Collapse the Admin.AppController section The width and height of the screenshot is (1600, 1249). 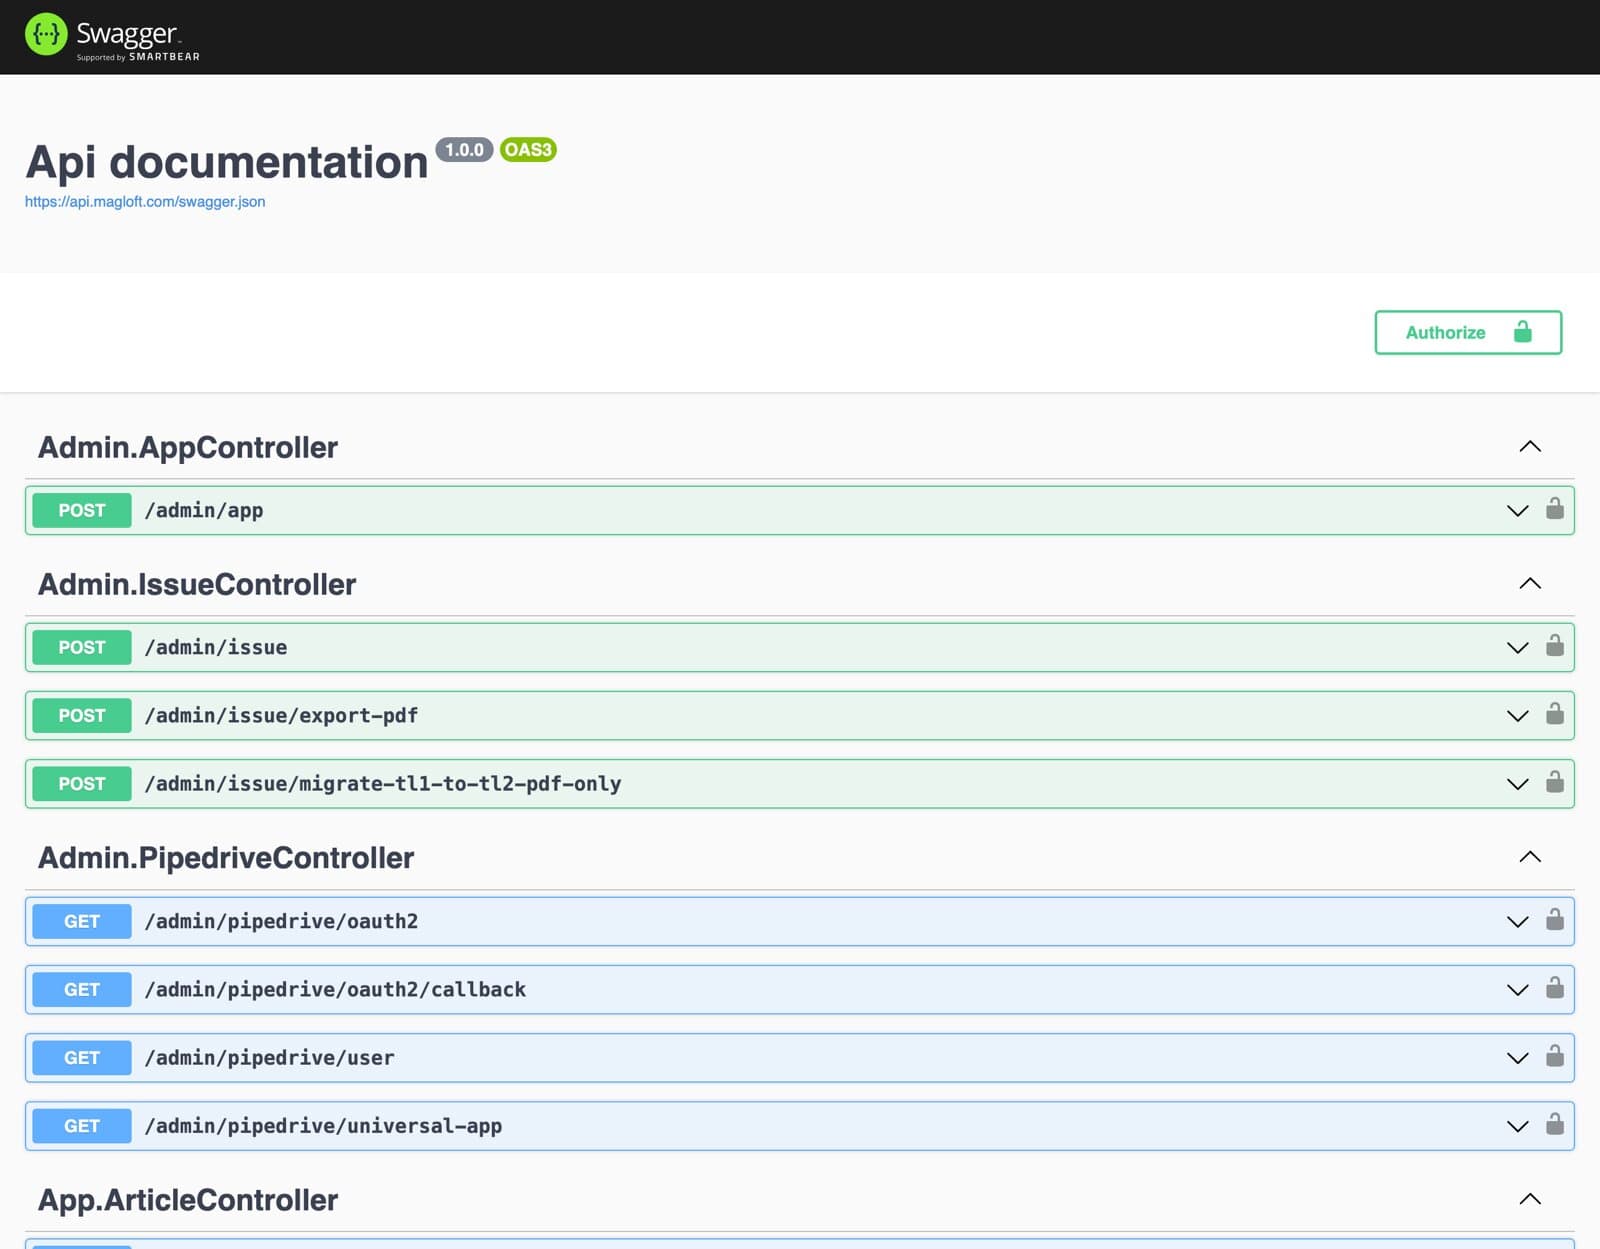1530,447
